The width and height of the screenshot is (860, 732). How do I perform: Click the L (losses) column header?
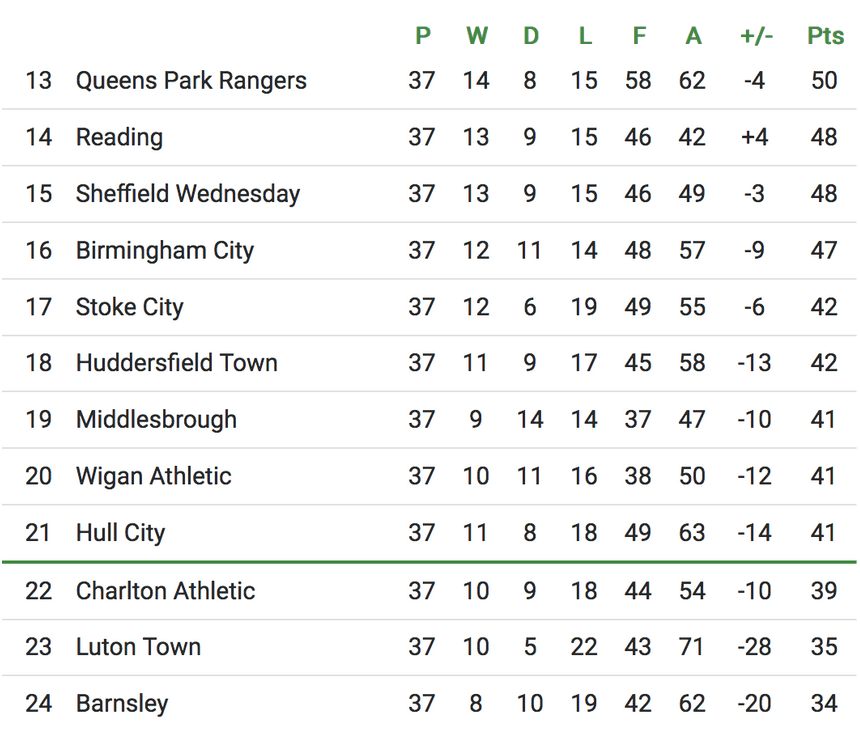[584, 36]
